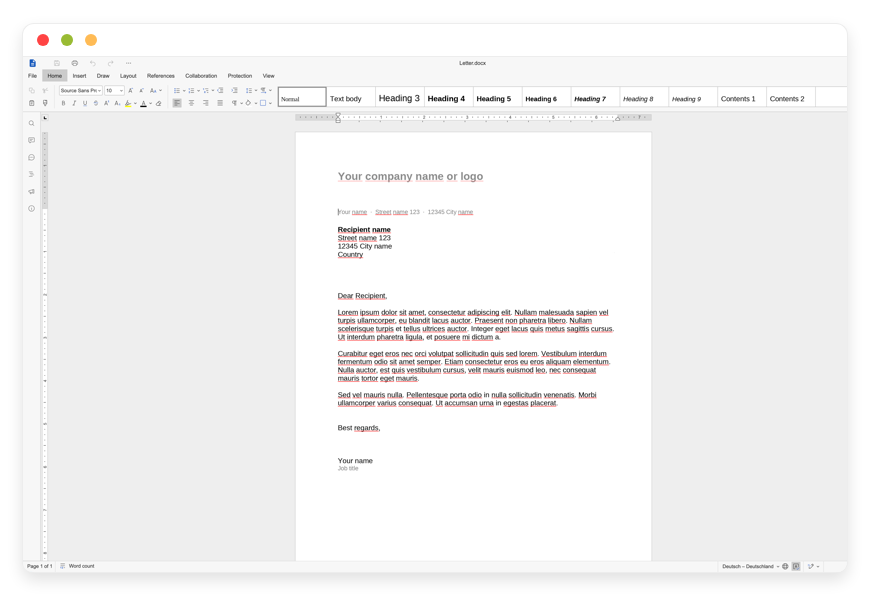Apply yellow highlight color
Image resolution: width=870 pixels, height=595 pixels.
[128, 103]
